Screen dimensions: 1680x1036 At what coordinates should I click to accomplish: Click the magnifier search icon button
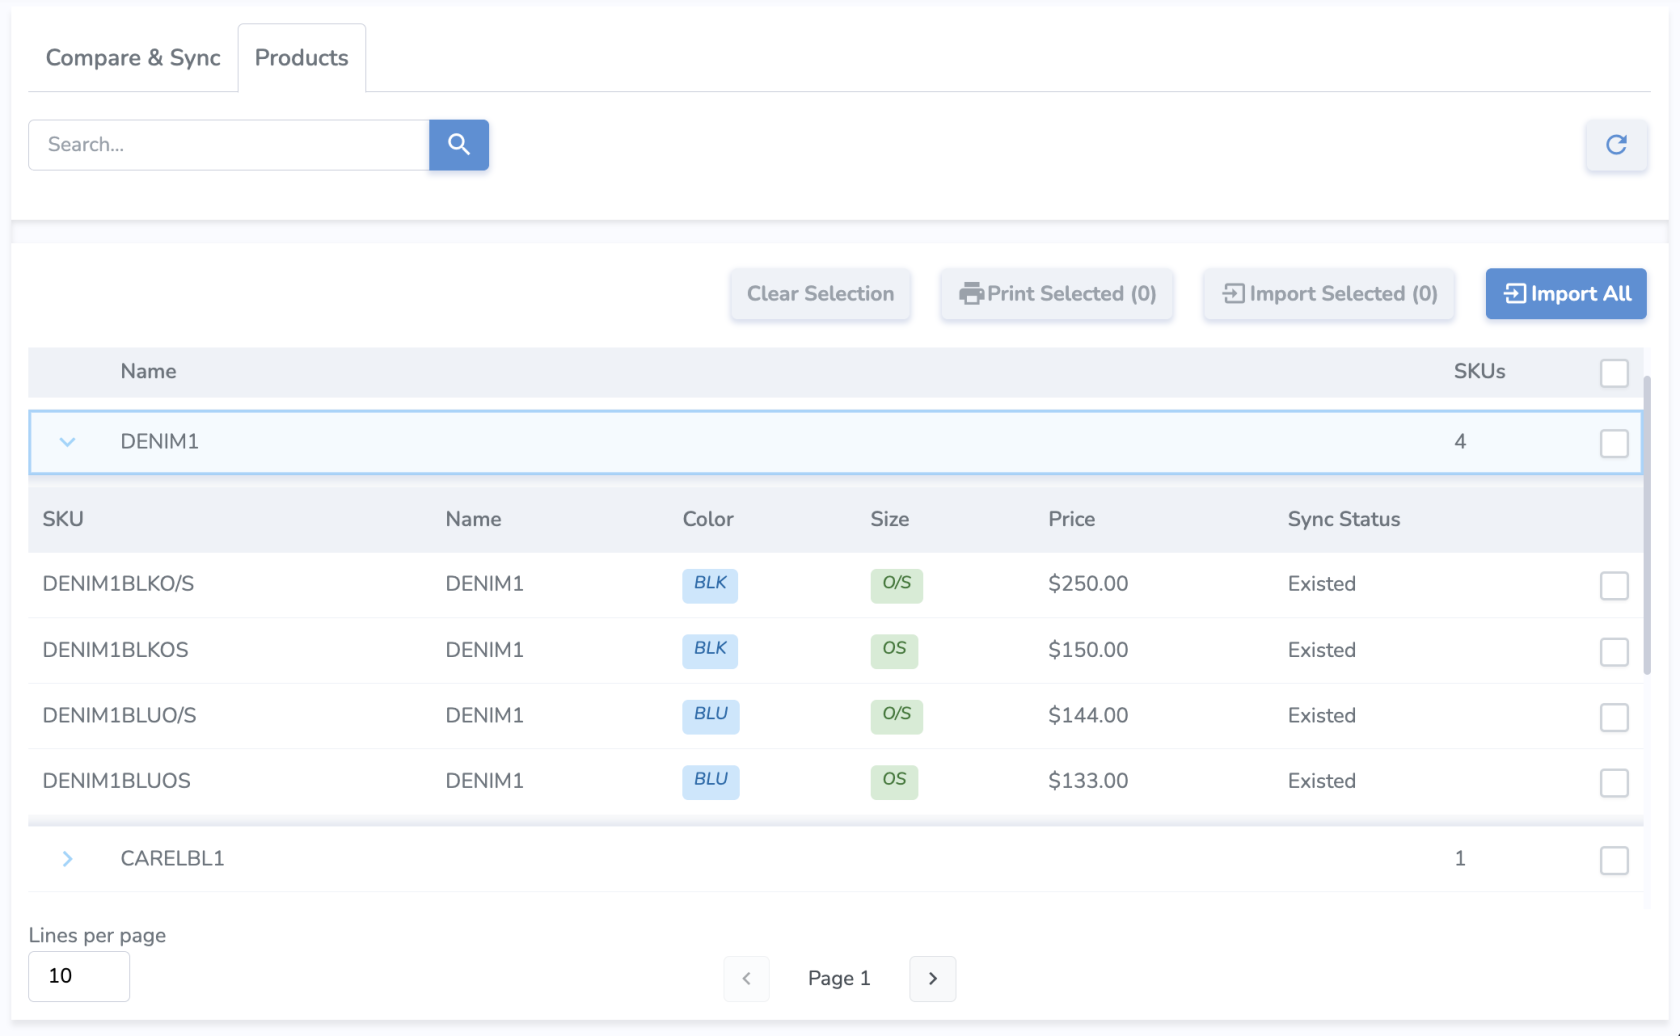point(458,145)
